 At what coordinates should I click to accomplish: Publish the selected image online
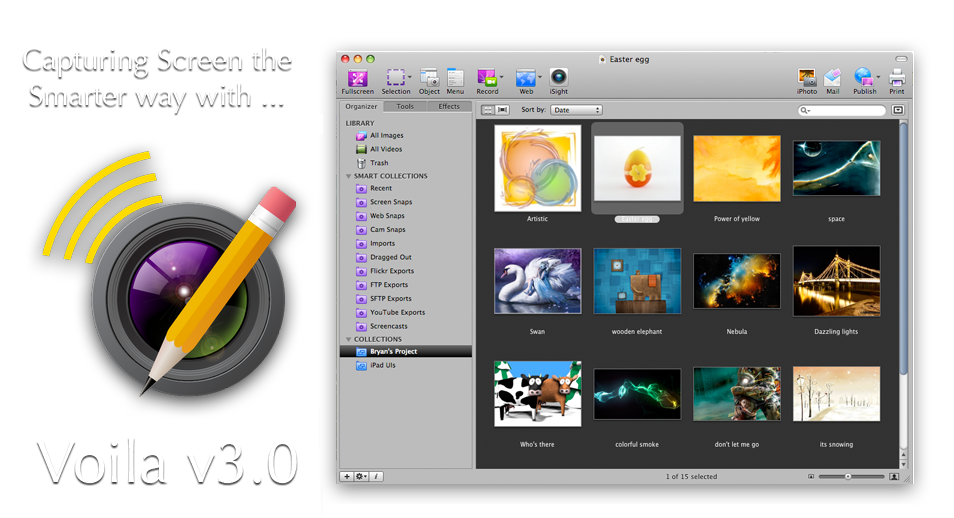[x=864, y=82]
